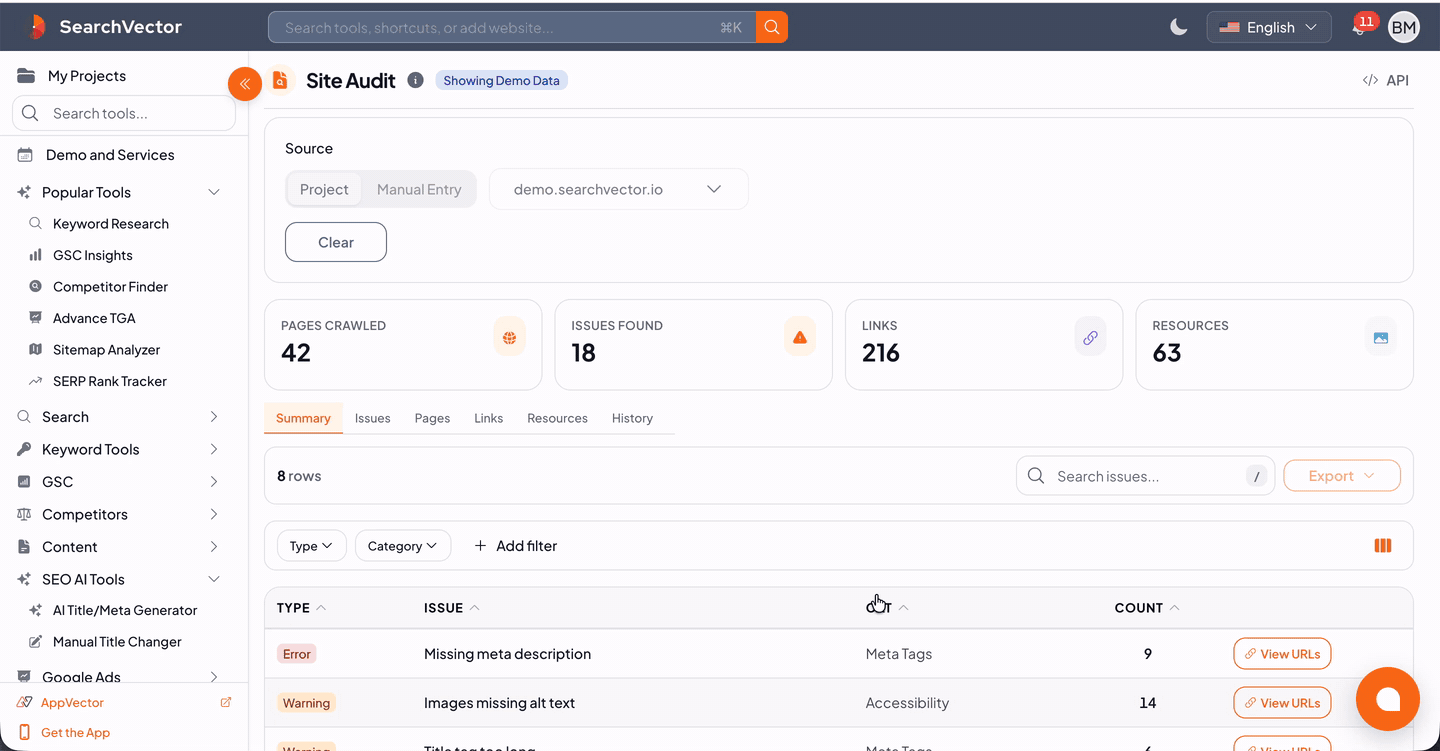
Task: View URLs for Missing meta description
Action: (x=1282, y=654)
